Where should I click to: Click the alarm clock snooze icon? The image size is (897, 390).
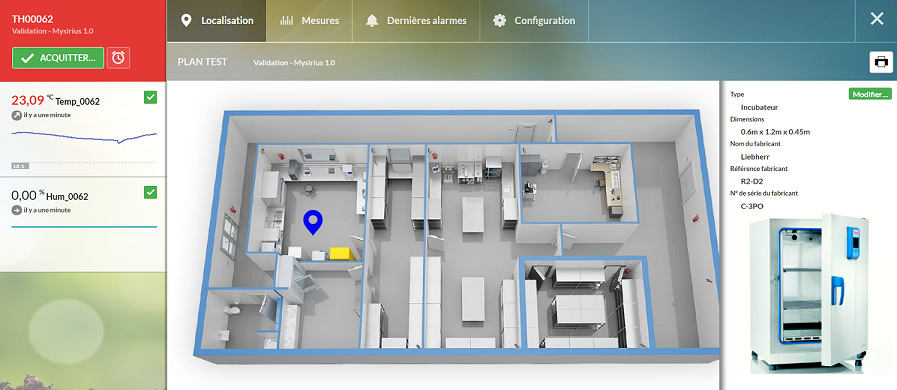(x=118, y=58)
